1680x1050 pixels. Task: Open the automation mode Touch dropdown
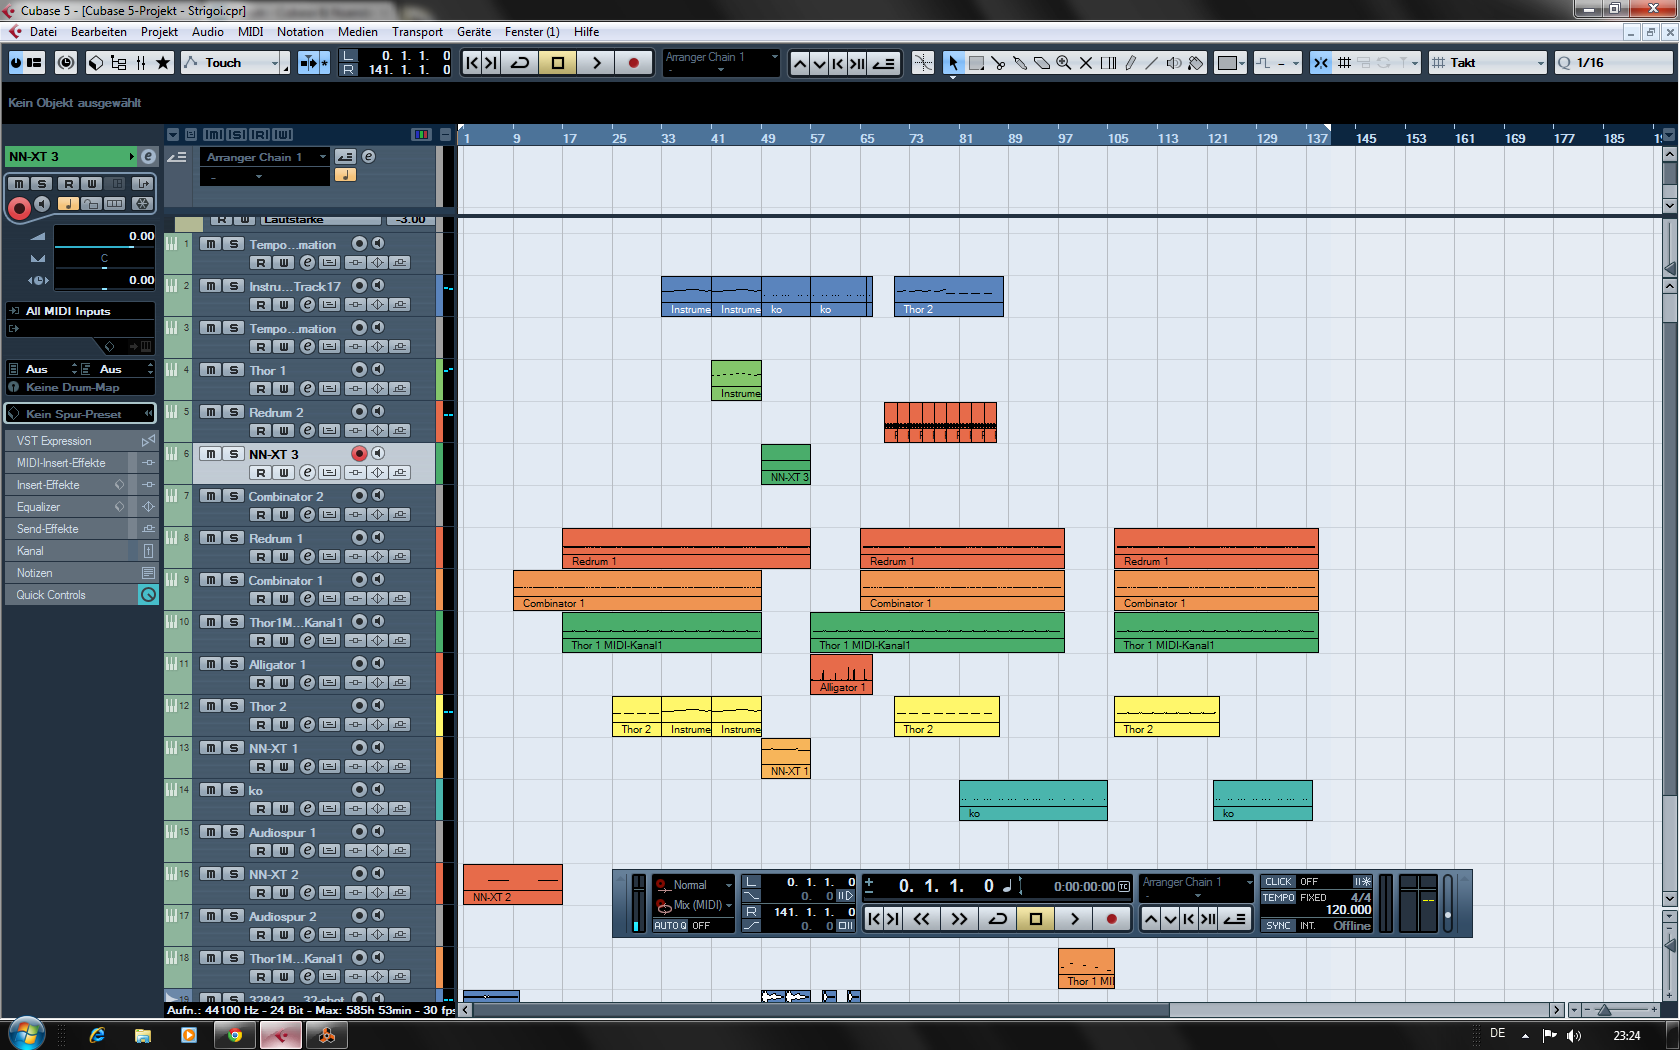[274, 63]
